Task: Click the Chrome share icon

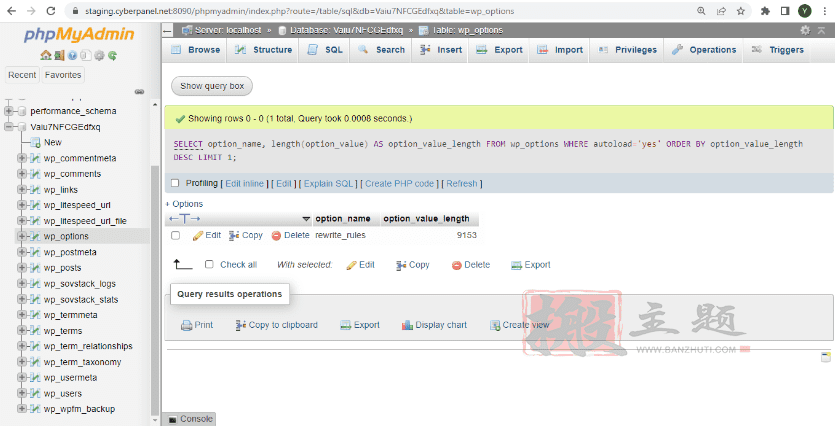Action: point(721,11)
